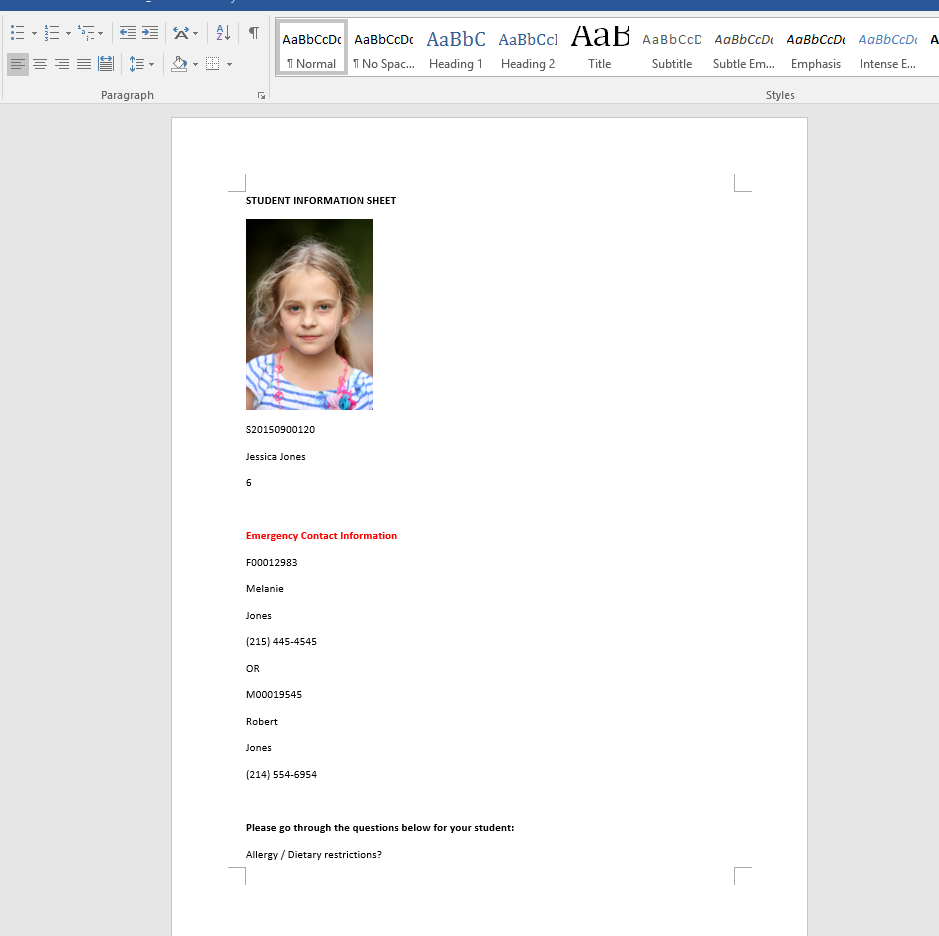
Task: Click student ID S20150900120
Action: tap(280, 429)
